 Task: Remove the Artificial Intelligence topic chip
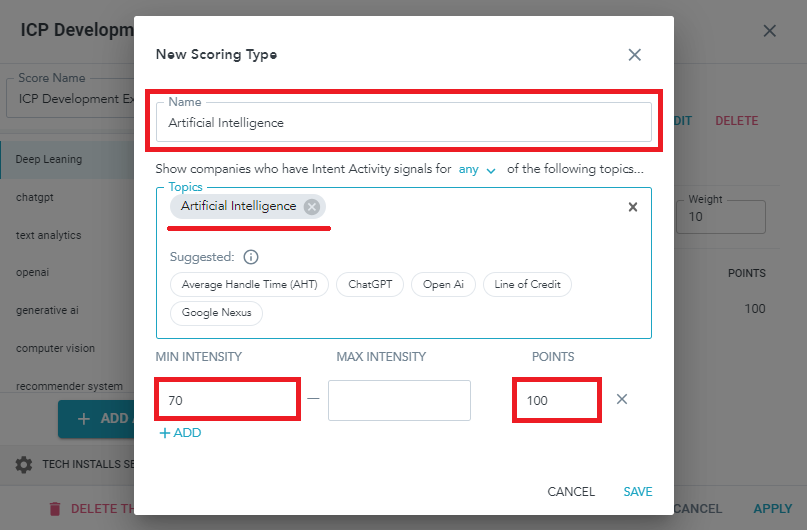[312, 207]
